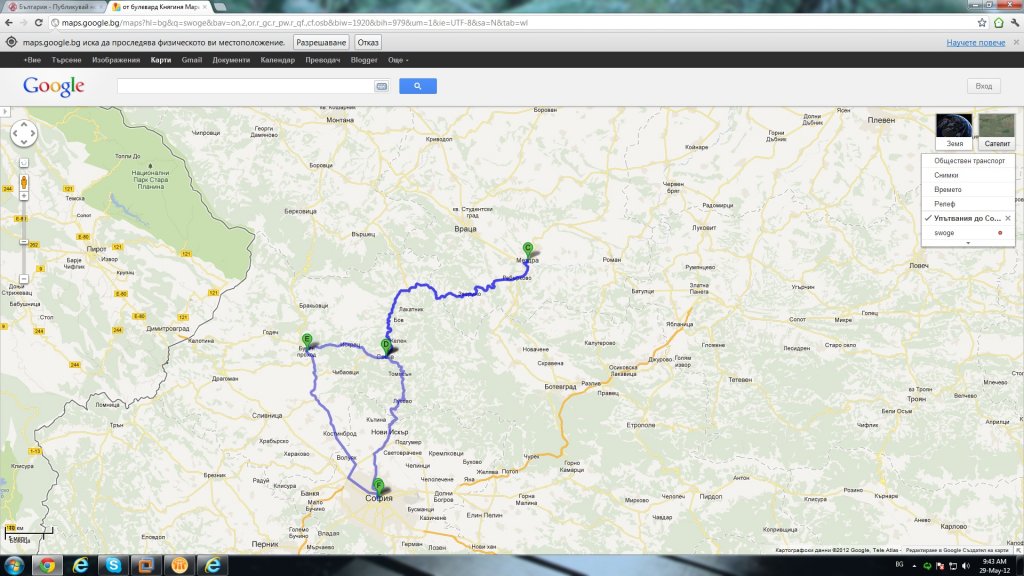
Task: Click green route marker F at София
Action: [x=378, y=485]
